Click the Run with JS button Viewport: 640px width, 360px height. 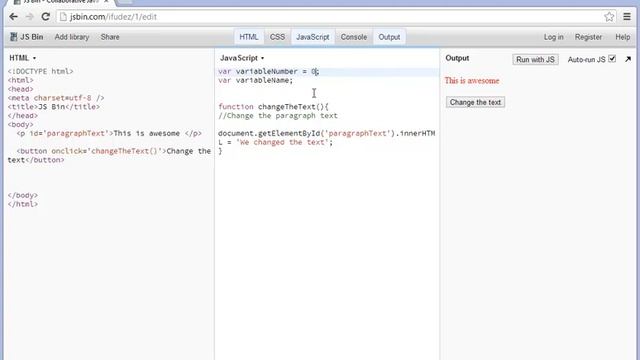coord(535,60)
